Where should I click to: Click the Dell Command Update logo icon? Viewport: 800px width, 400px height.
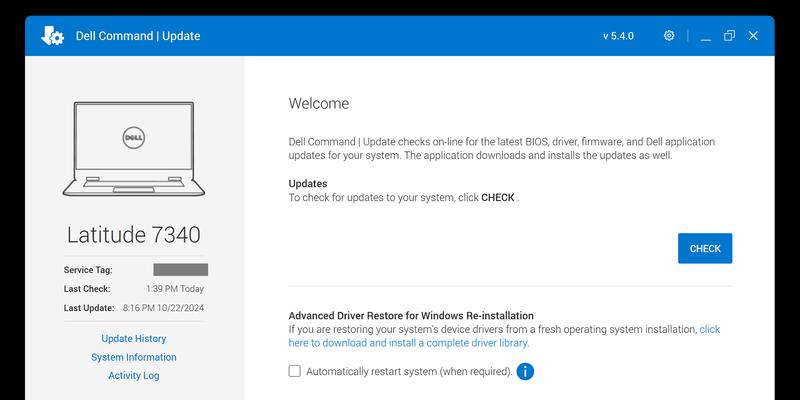[52, 36]
